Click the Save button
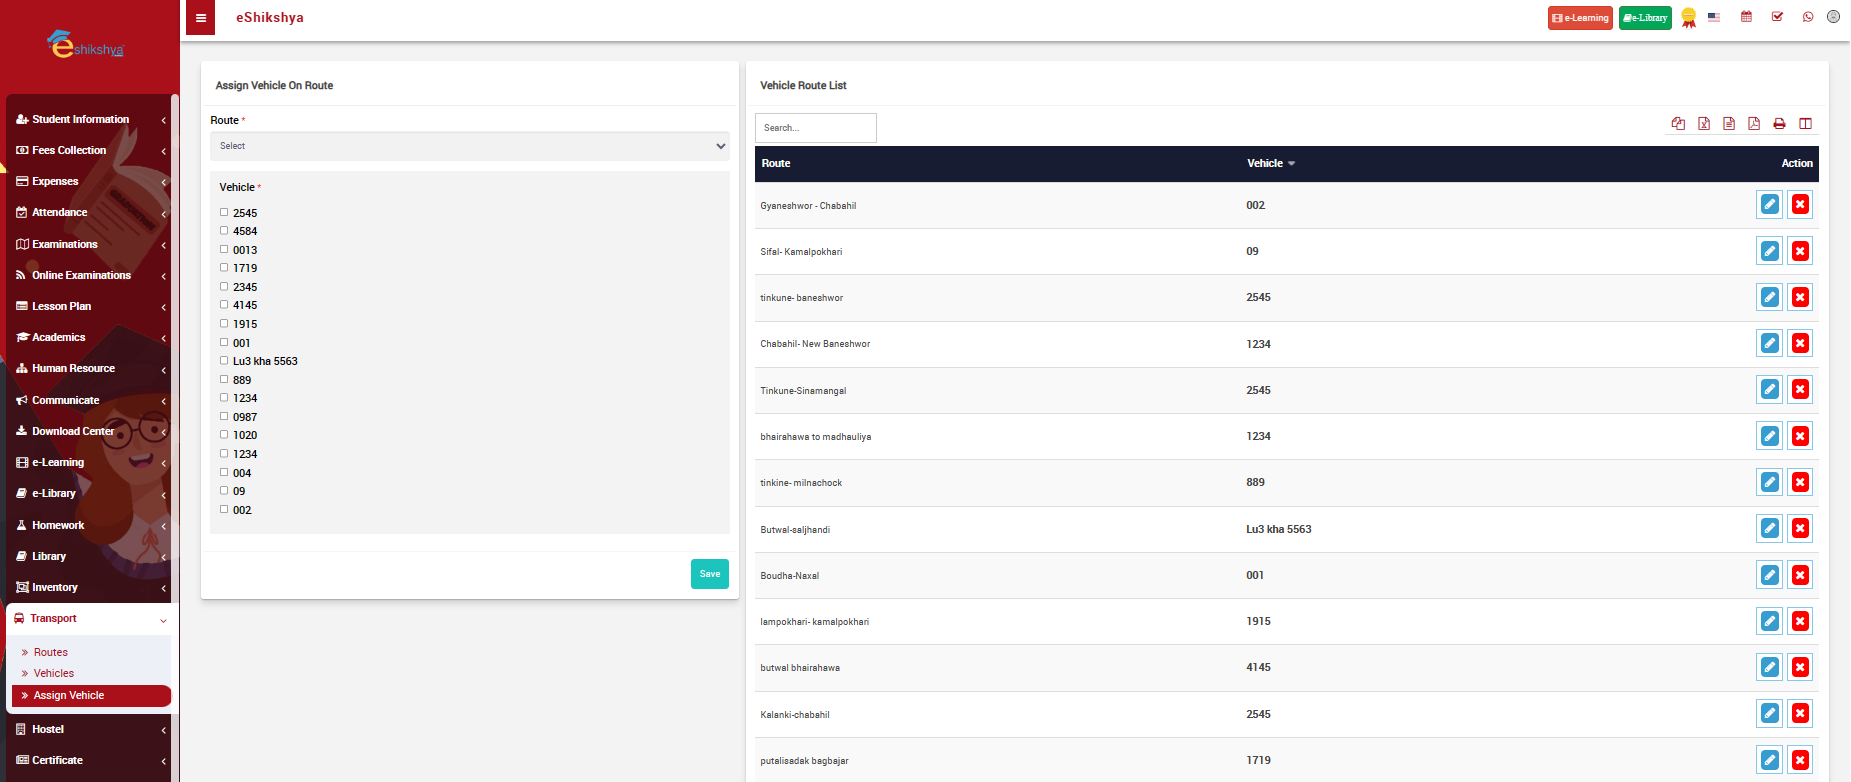 tap(709, 574)
